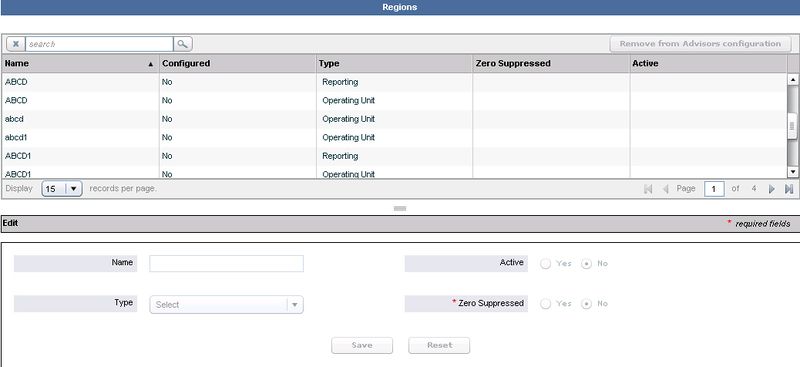
Task: Select Yes for Active
Action: [545, 264]
